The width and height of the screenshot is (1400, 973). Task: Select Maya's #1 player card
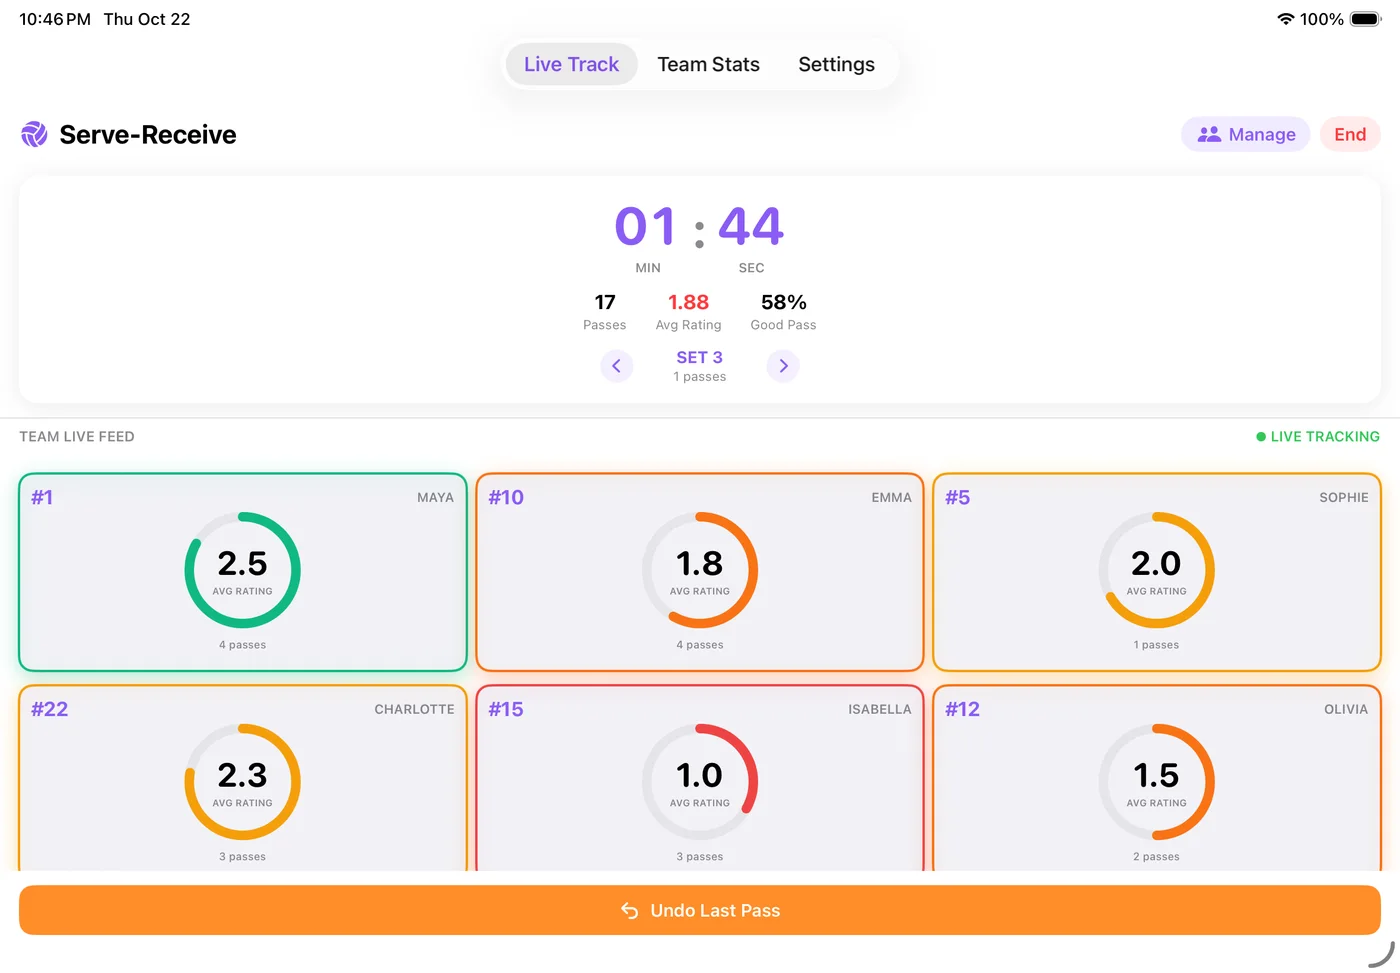pos(243,572)
